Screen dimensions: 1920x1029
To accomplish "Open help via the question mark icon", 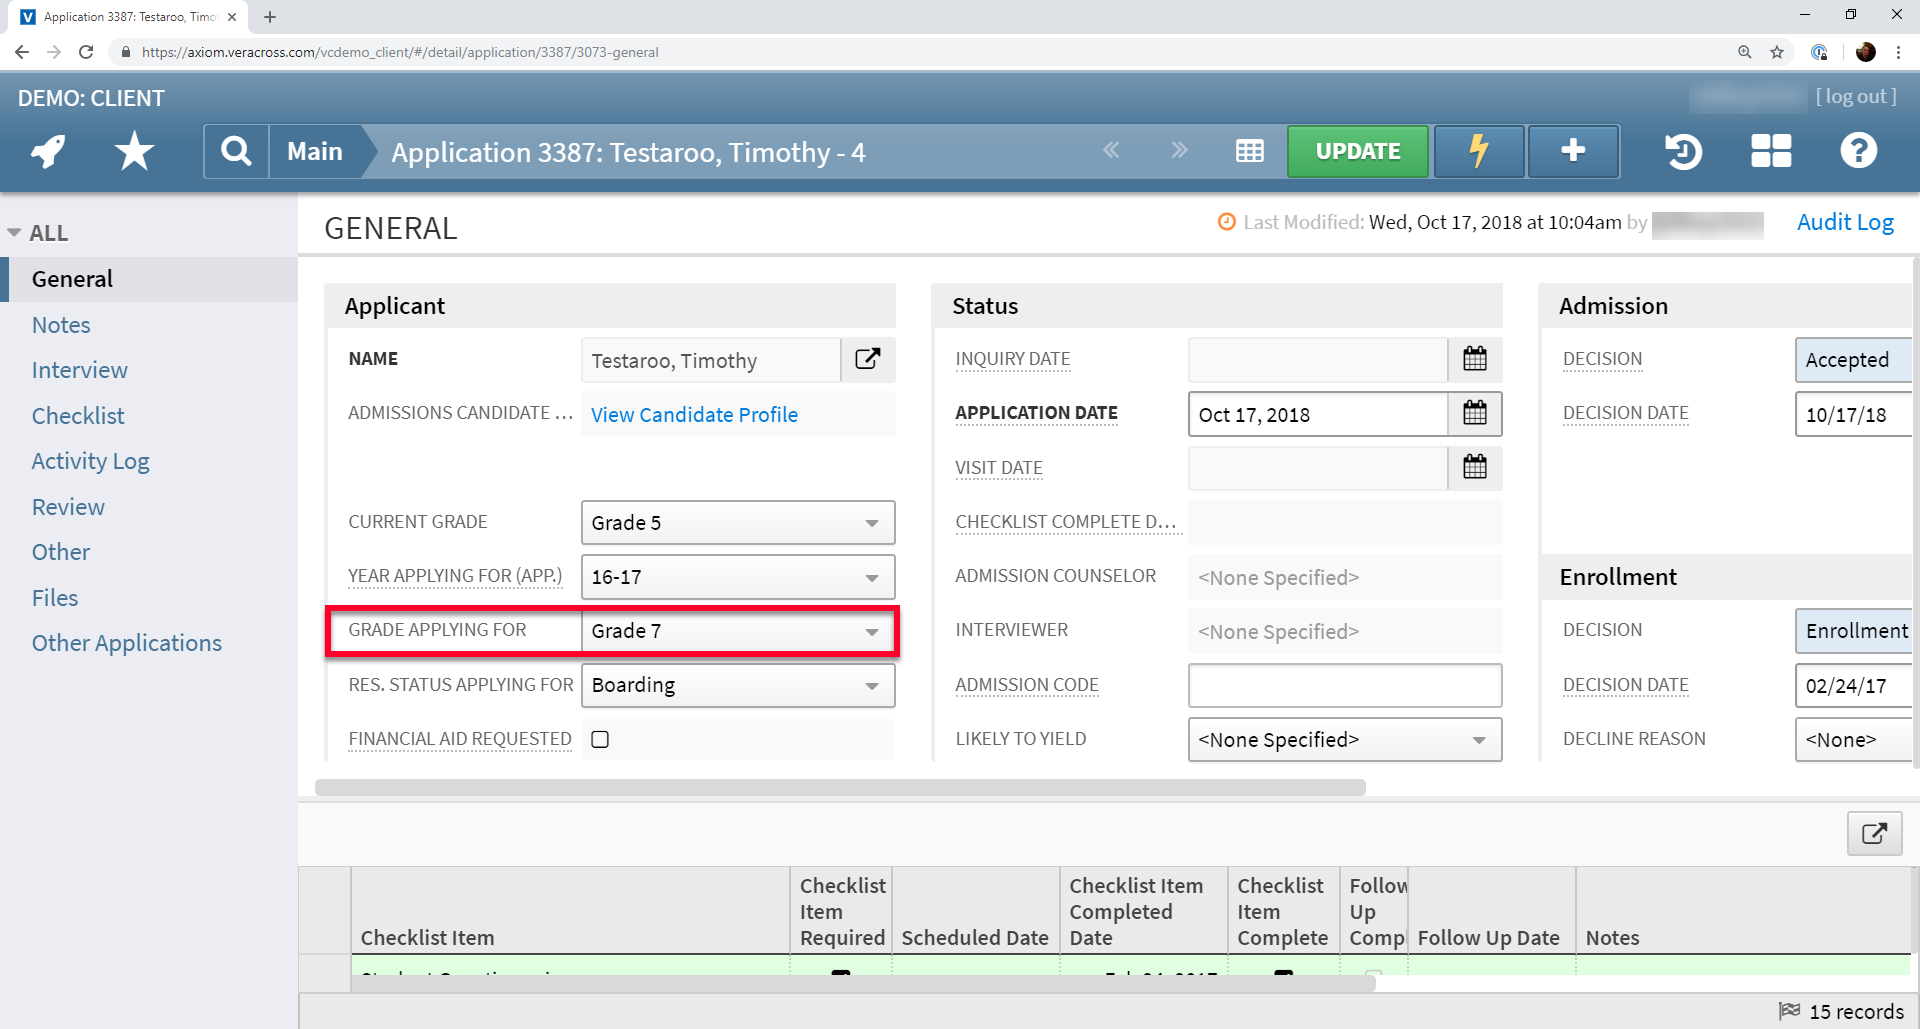I will pyautogui.click(x=1858, y=151).
